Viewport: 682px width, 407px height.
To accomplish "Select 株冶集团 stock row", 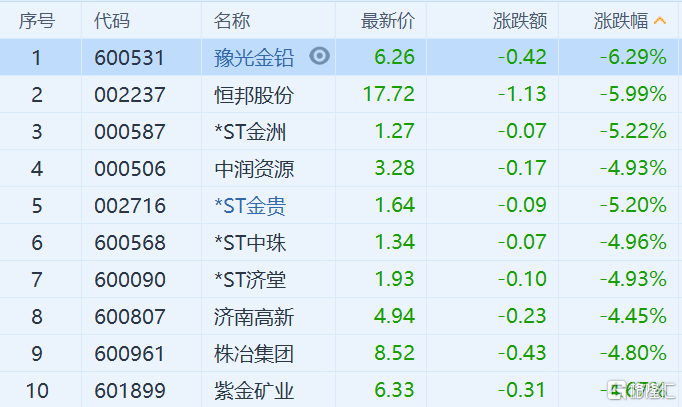I will point(341,353).
